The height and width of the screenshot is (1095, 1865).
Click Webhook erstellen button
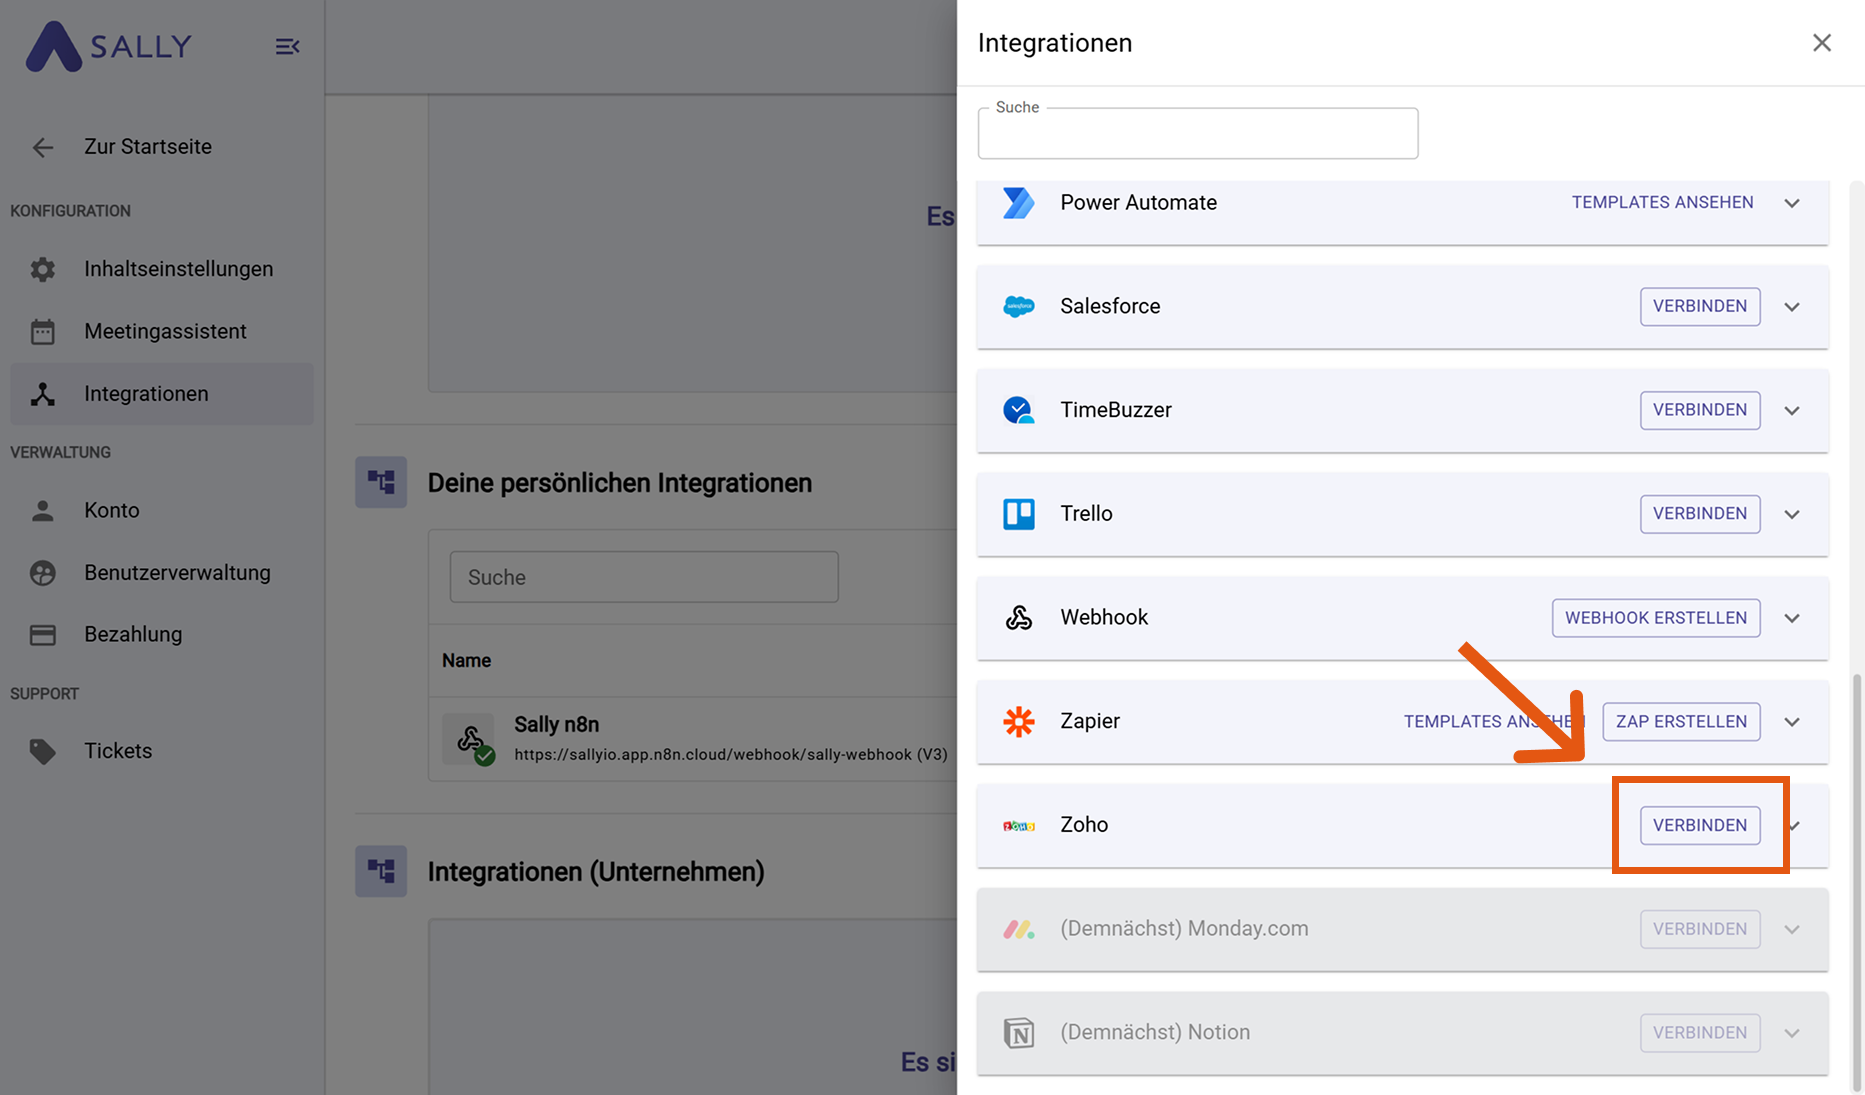[1656, 618]
